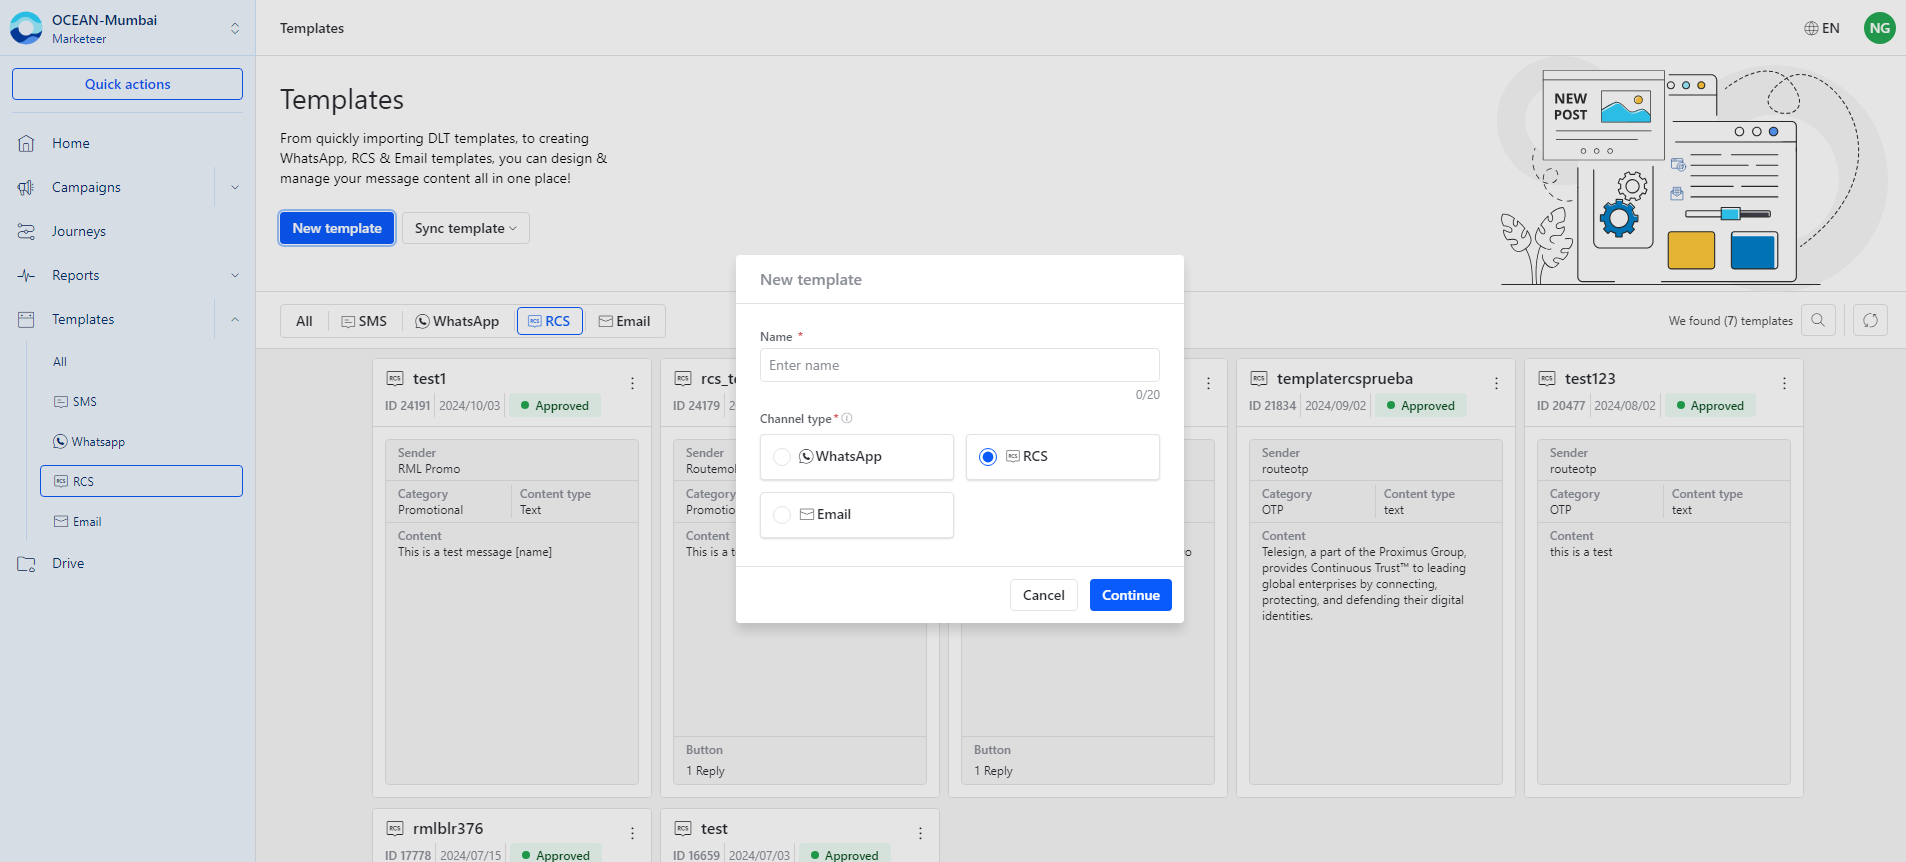This screenshot has width=1906, height=862.
Task: Select Templates in the sidebar
Action: coord(83,319)
